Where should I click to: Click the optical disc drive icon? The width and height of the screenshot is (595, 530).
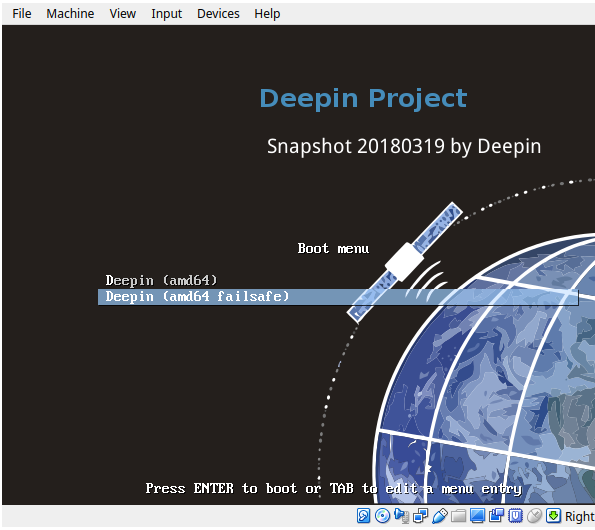pyautogui.click(x=382, y=516)
